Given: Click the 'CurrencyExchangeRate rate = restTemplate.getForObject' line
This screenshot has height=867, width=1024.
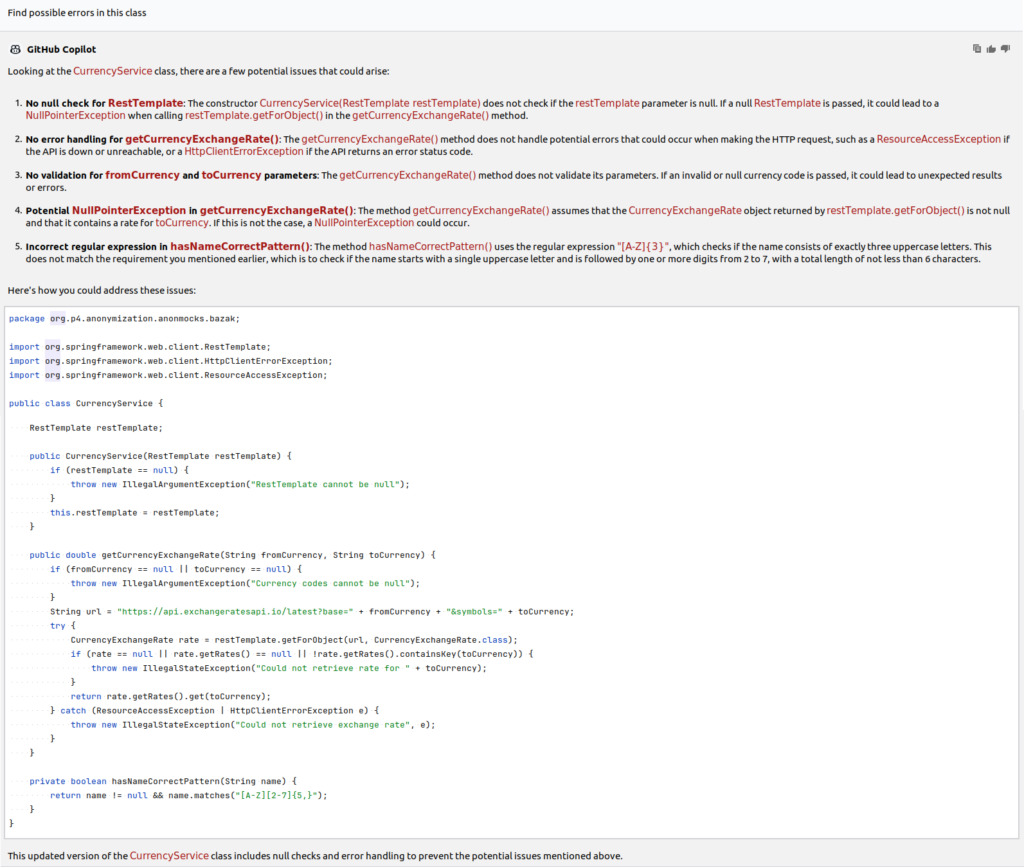Looking at the screenshot, I should (x=294, y=640).
